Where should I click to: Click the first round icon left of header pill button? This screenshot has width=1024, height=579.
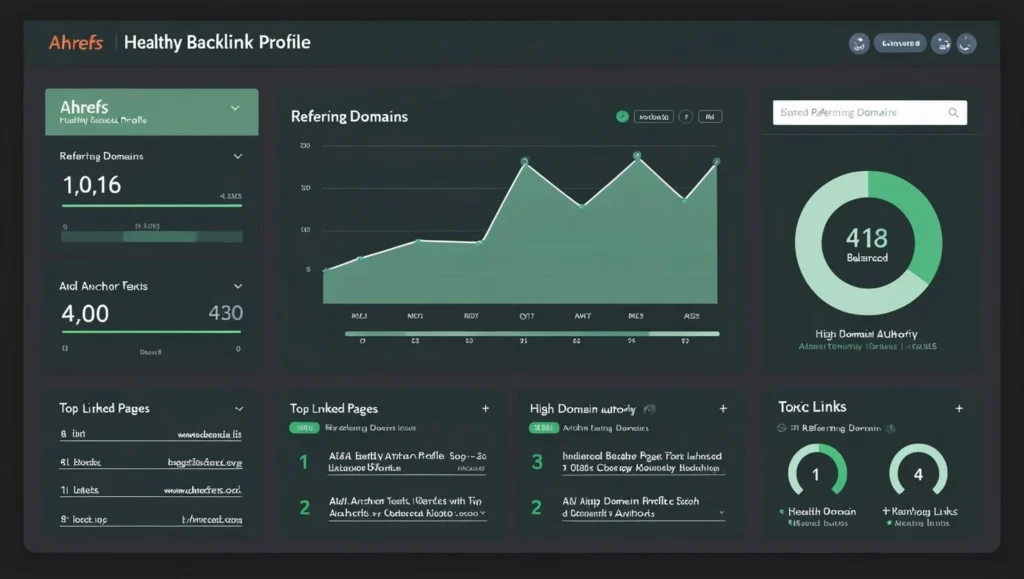point(859,44)
